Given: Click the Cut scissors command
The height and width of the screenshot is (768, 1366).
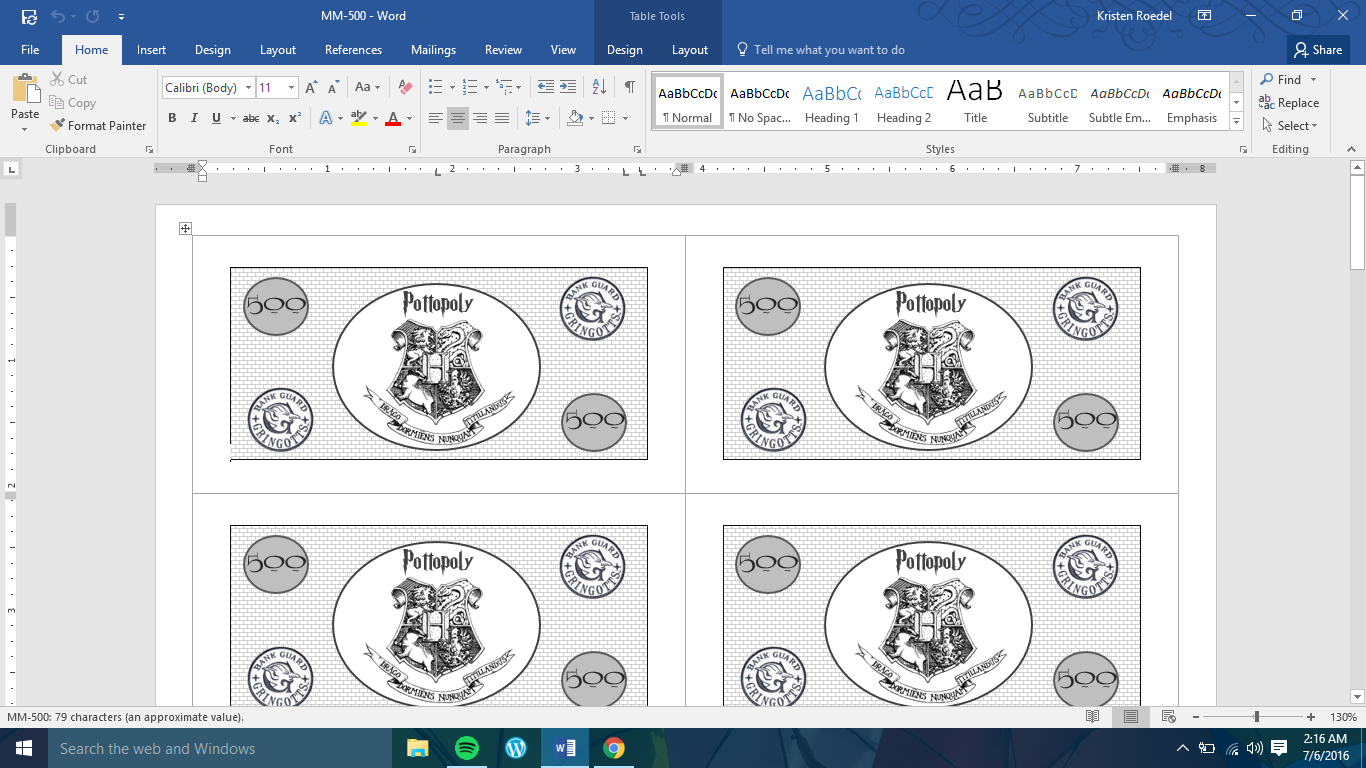Looking at the screenshot, I should [68, 80].
